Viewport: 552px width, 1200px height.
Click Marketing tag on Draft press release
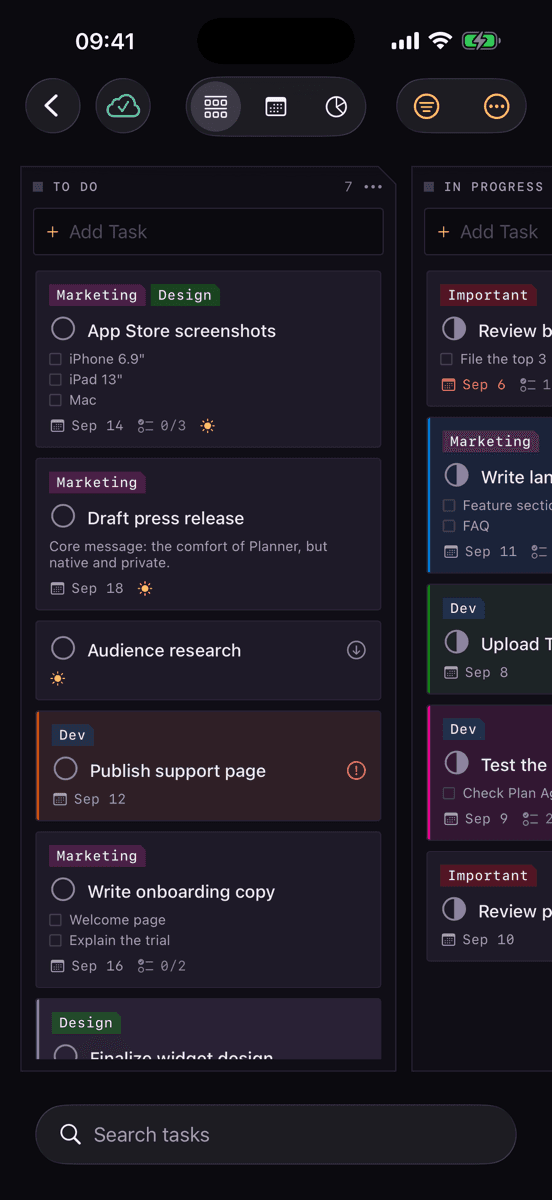pyautogui.click(x=97, y=482)
